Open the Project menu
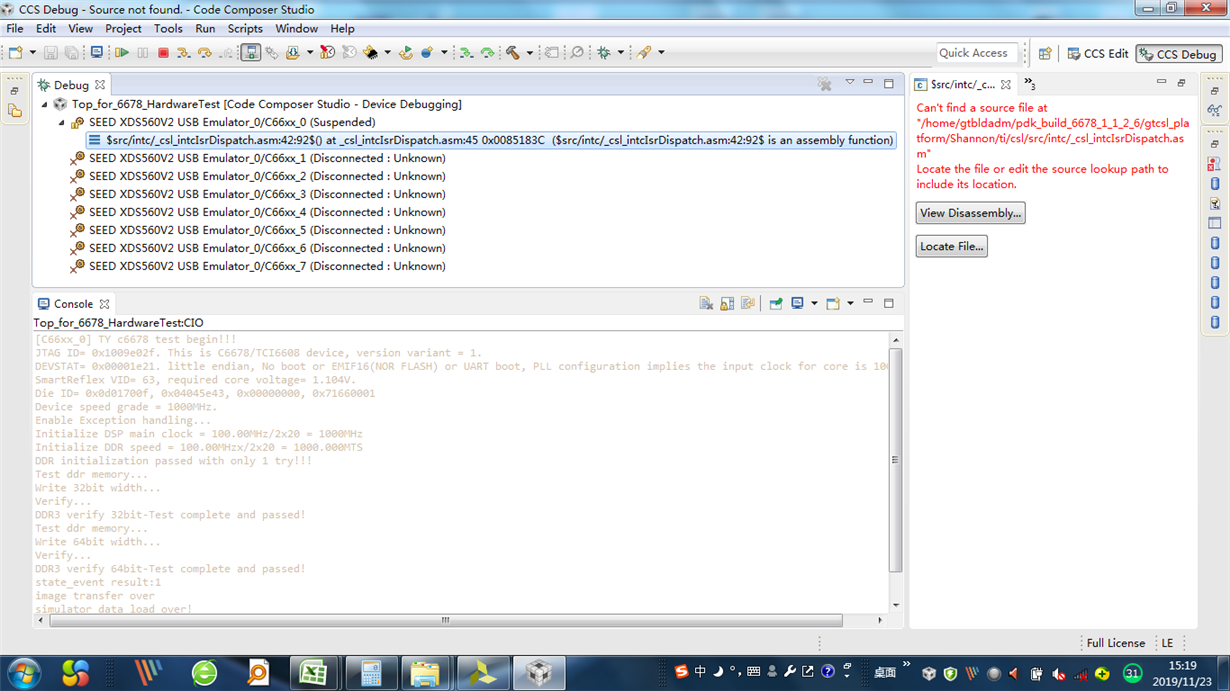This screenshot has height=691, width=1230. click(124, 29)
